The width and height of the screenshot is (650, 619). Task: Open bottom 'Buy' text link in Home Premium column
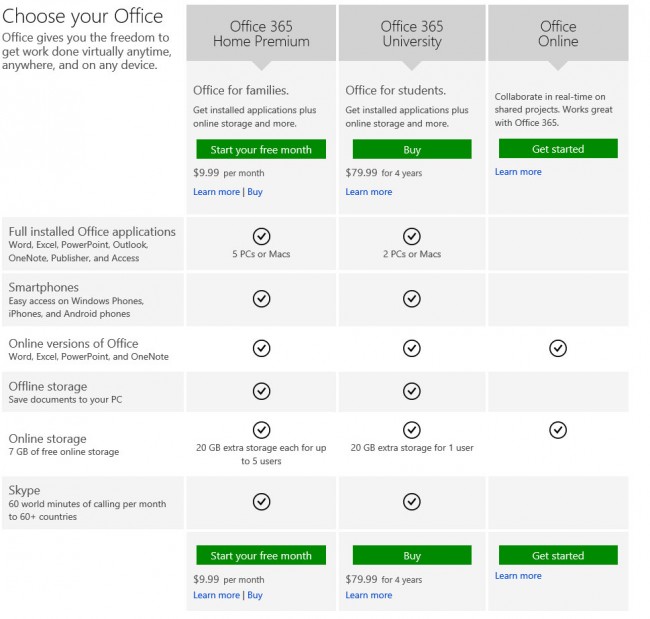tap(255, 595)
